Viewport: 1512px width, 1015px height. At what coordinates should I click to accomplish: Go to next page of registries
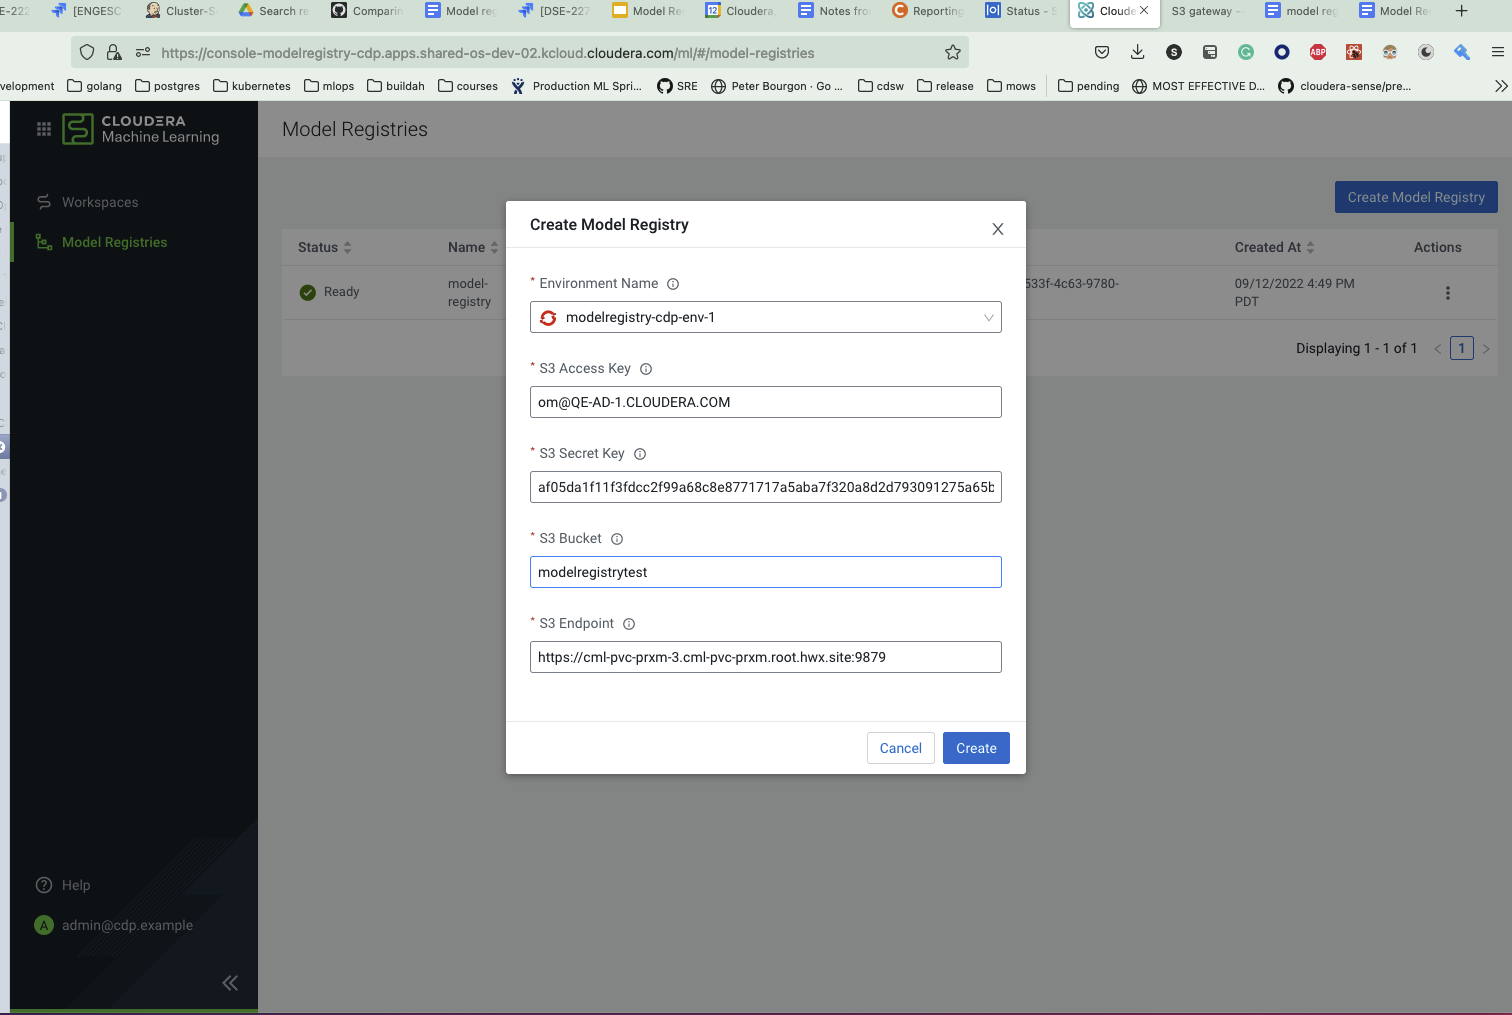pyautogui.click(x=1486, y=349)
